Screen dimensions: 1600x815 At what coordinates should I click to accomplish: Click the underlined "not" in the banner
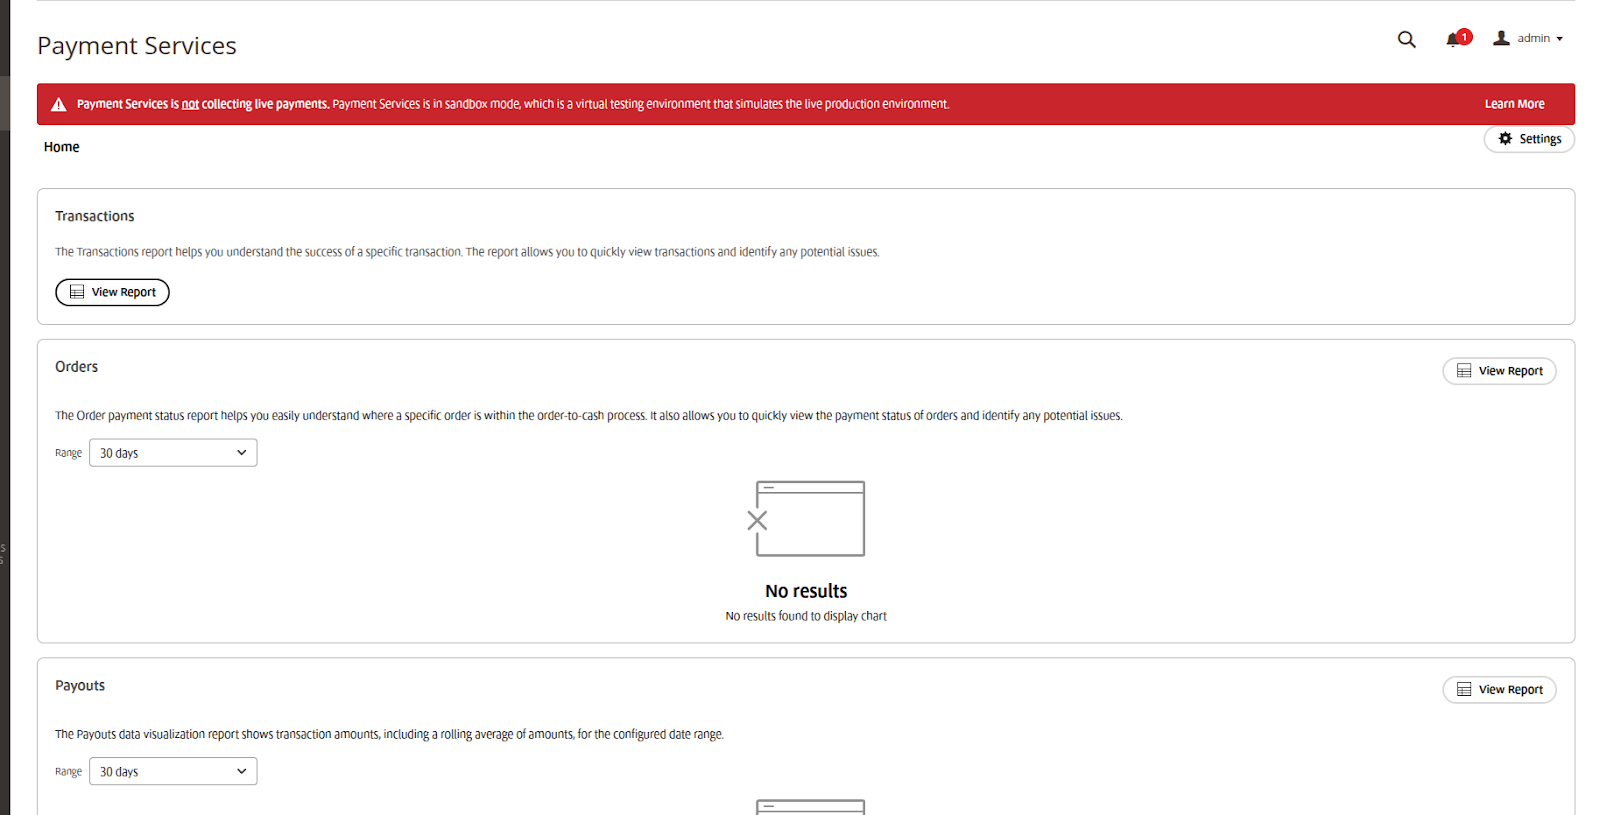click(190, 104)
